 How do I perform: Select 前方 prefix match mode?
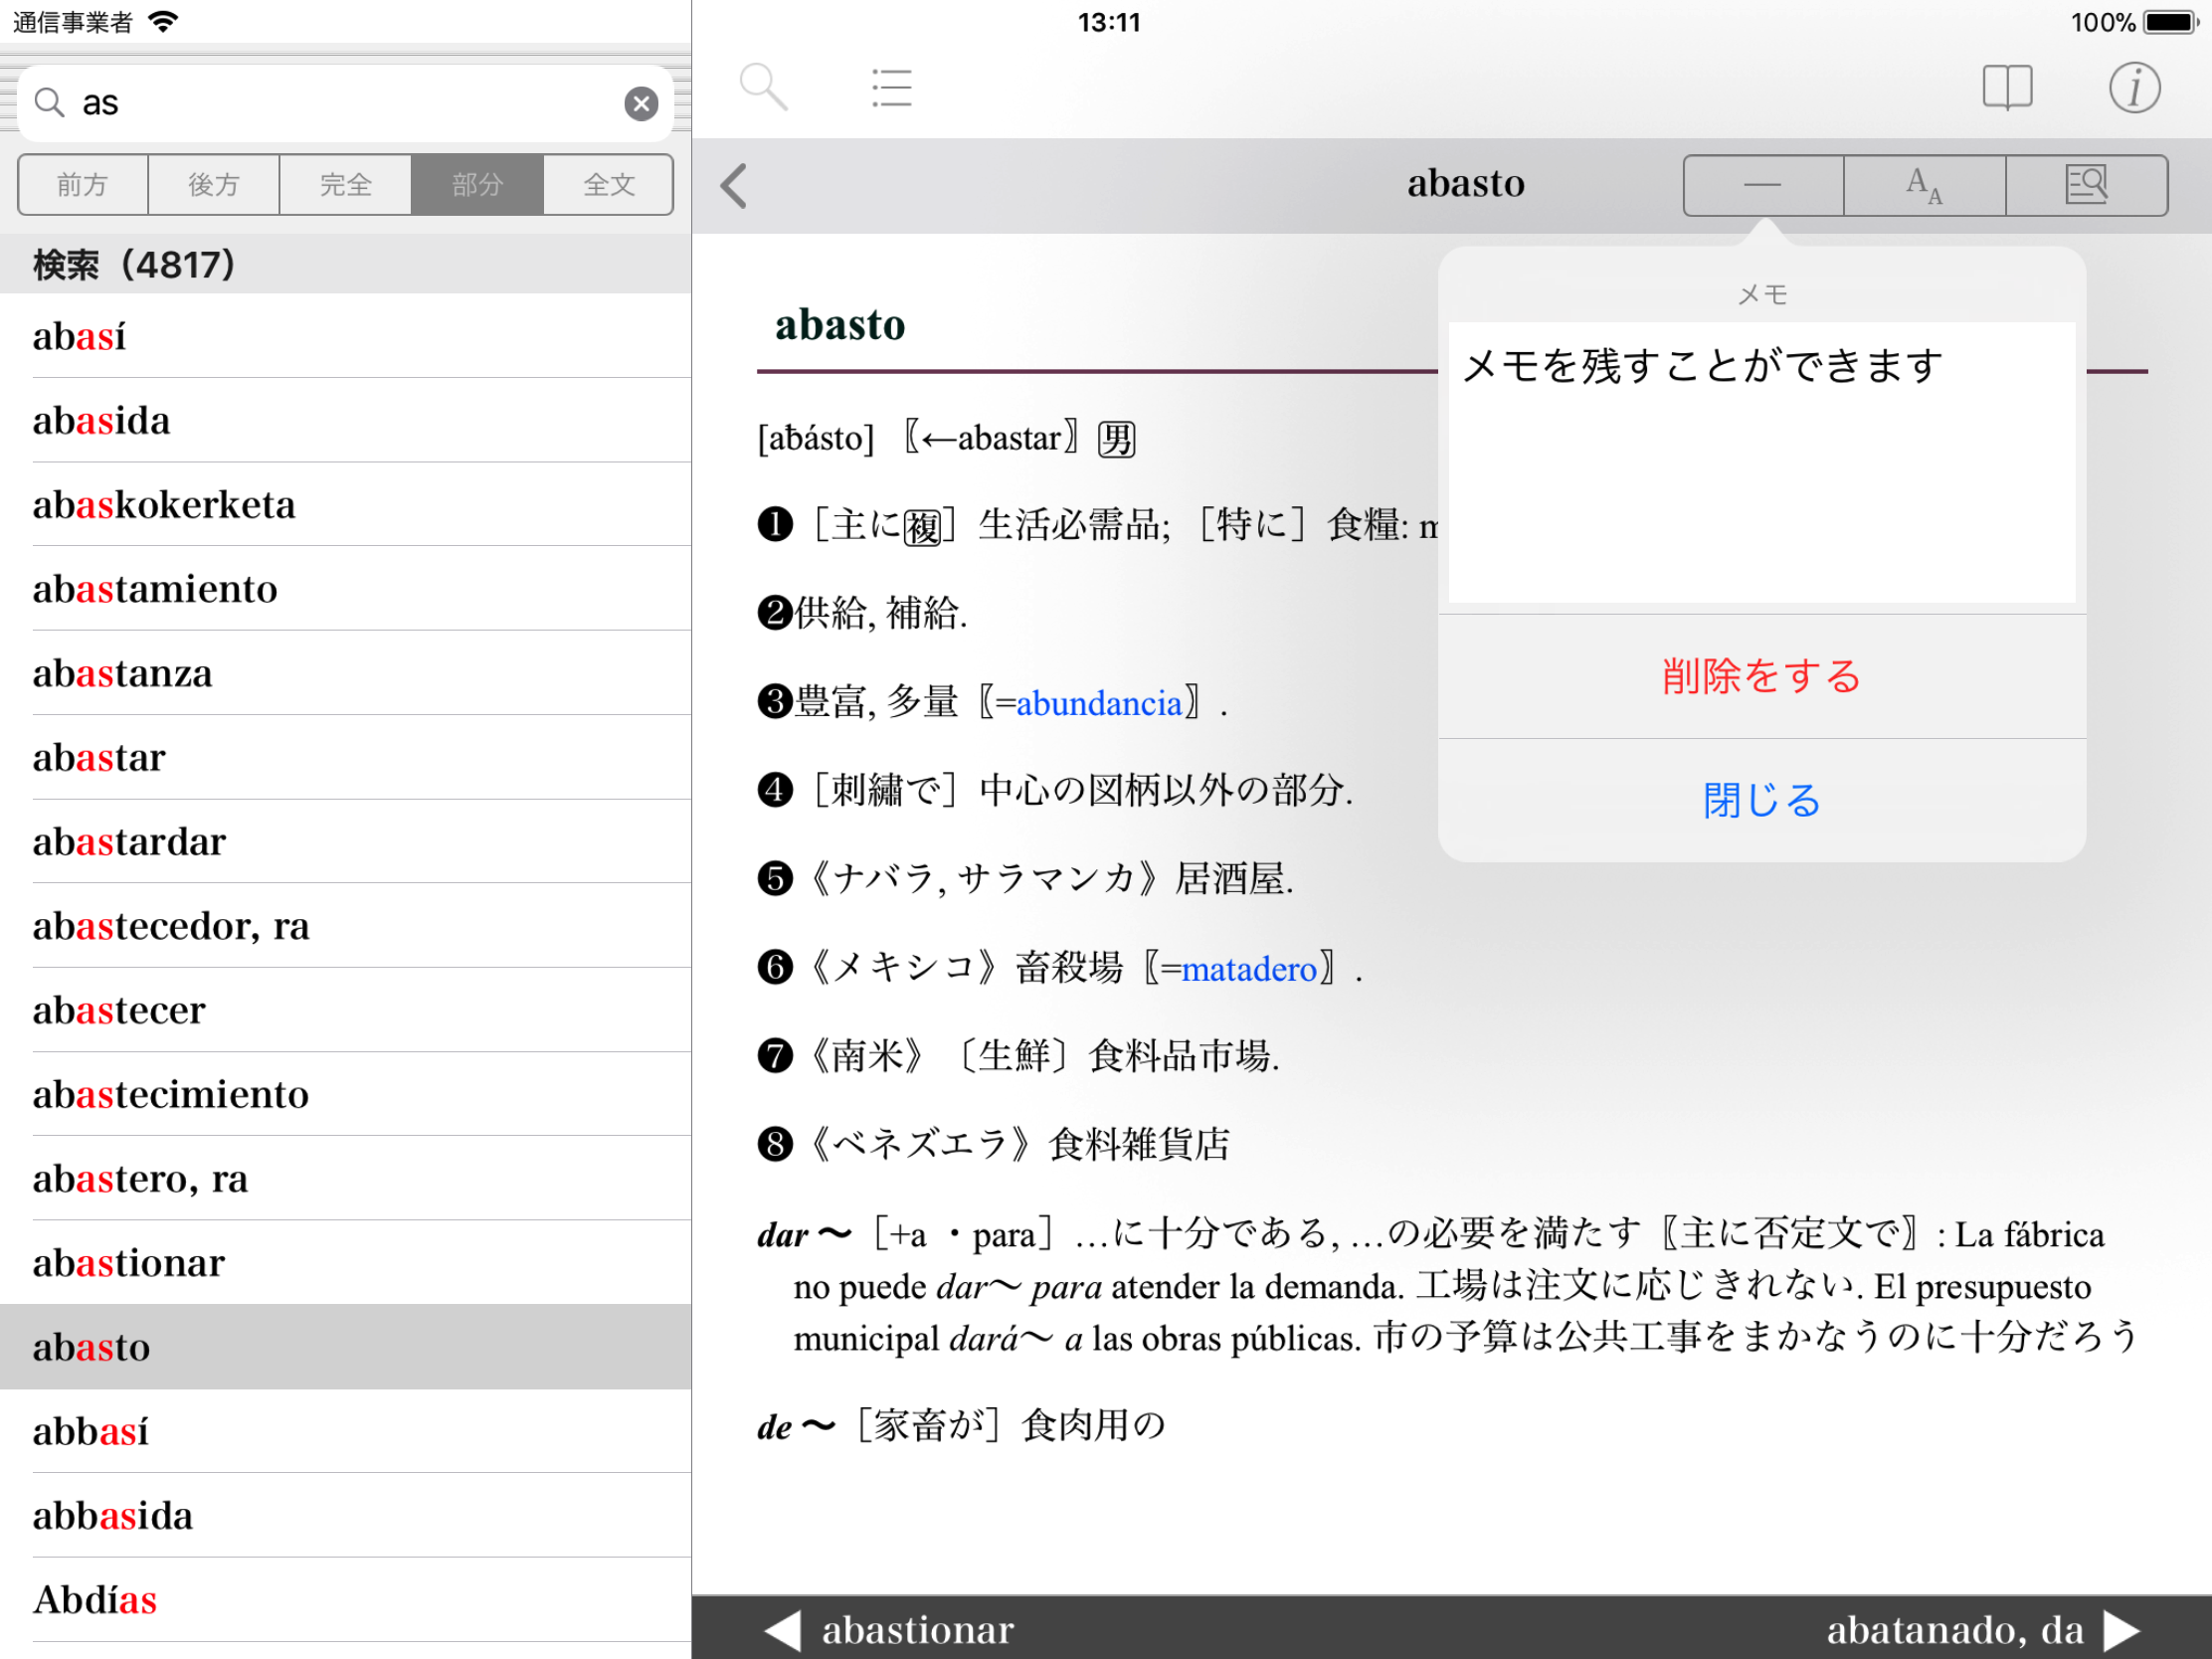coord(83,185)
